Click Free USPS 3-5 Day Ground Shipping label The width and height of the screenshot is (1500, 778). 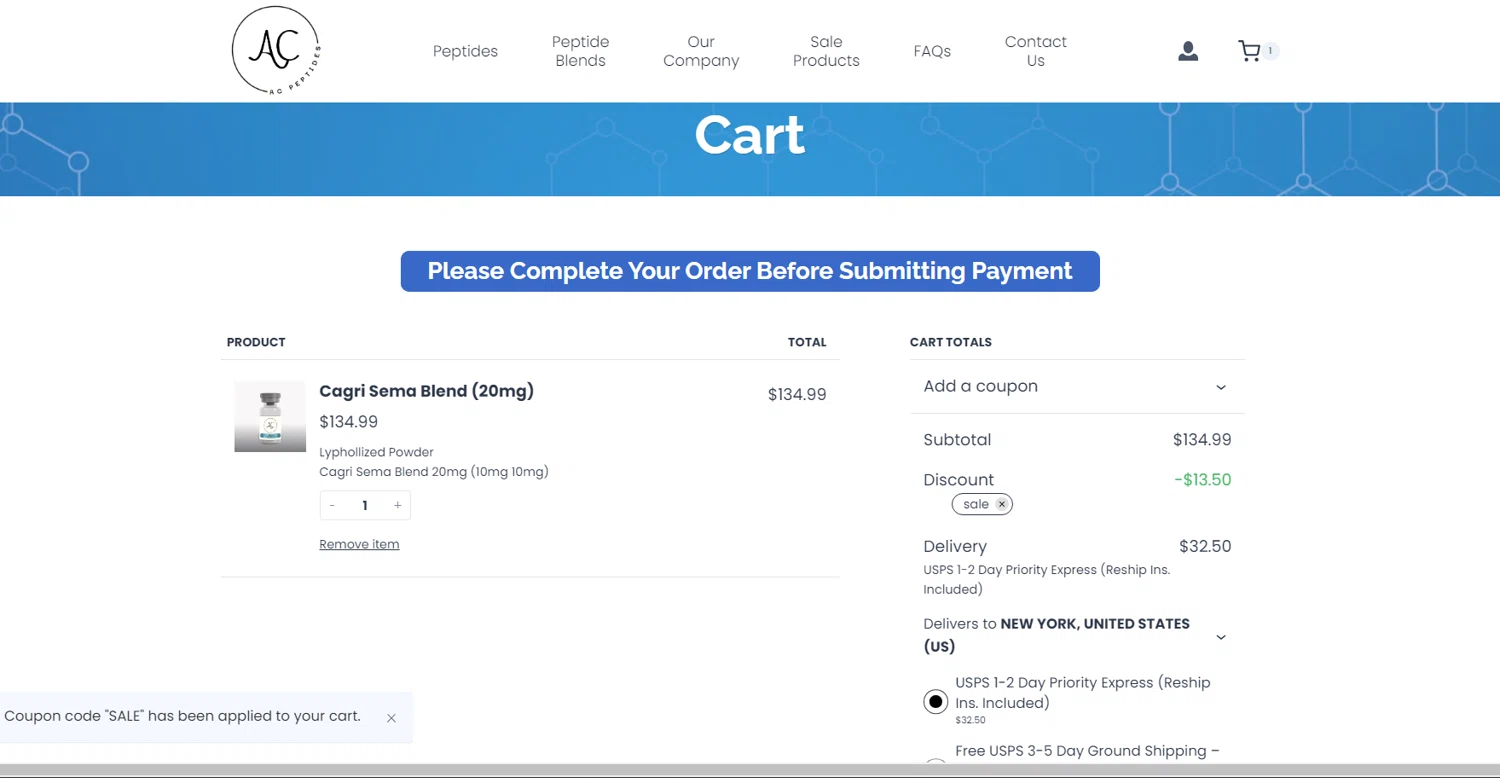1087,751
